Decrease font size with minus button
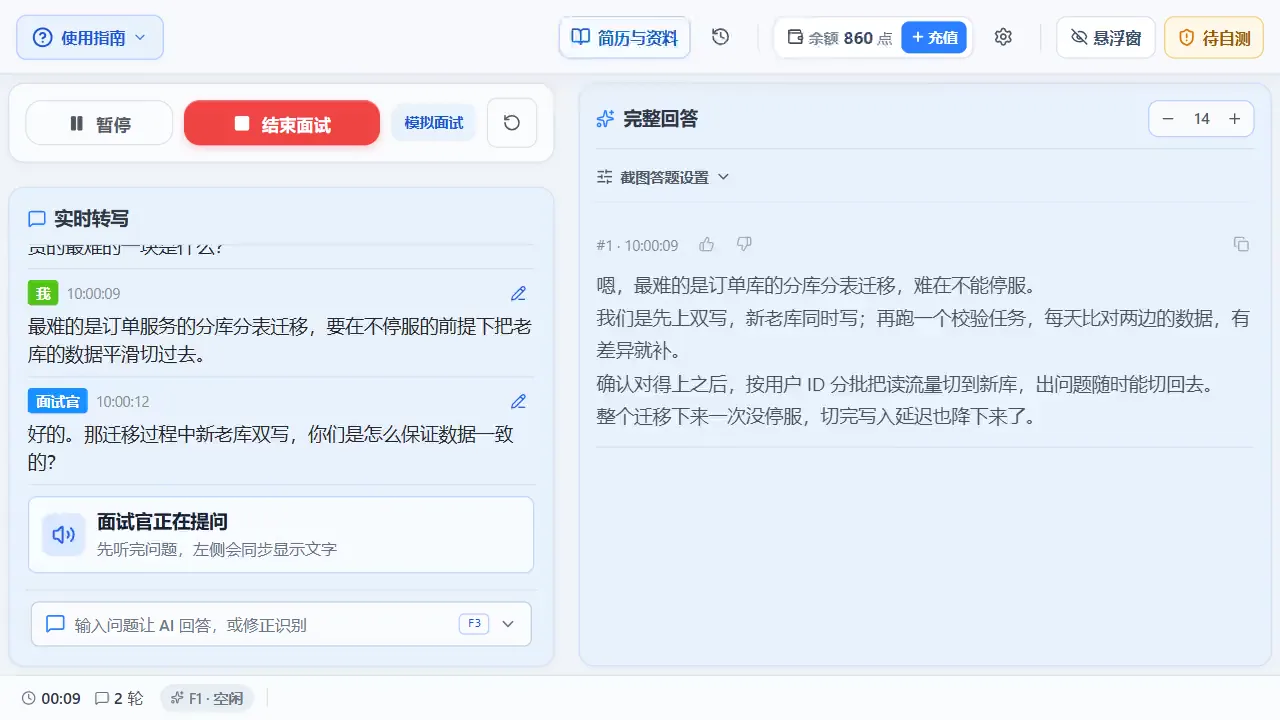 pyautogui.click(x=1168, y=119)
